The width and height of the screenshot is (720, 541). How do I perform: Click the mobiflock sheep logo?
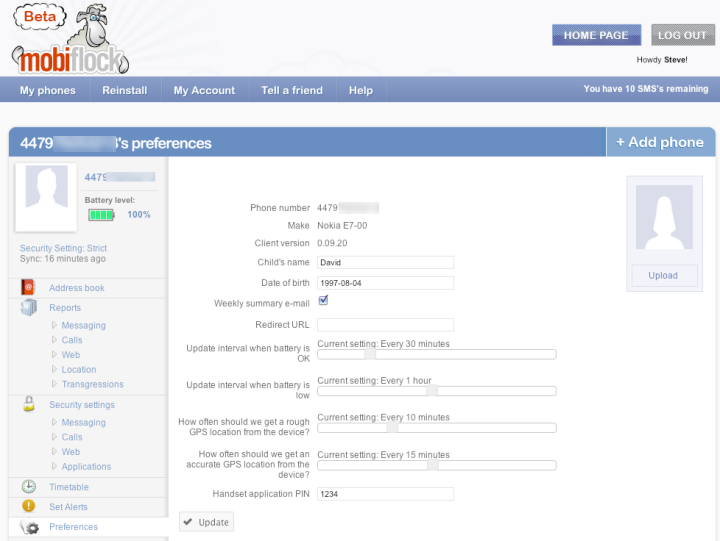click(x=70, y=40)
